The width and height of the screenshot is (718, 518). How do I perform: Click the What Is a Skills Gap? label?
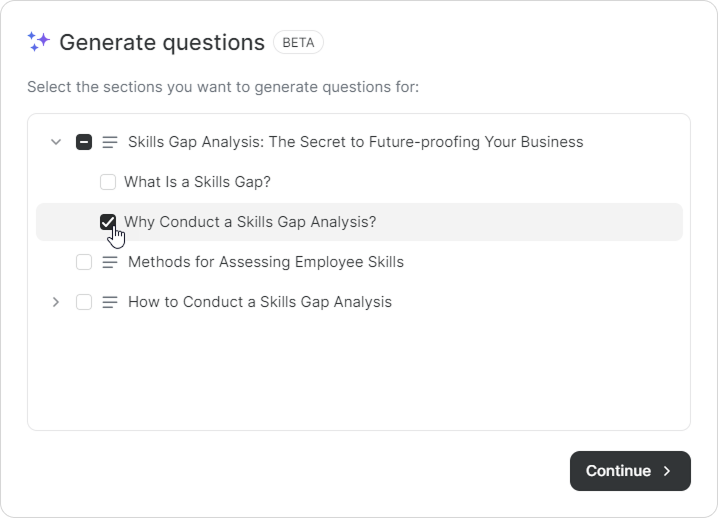(197, 182)
